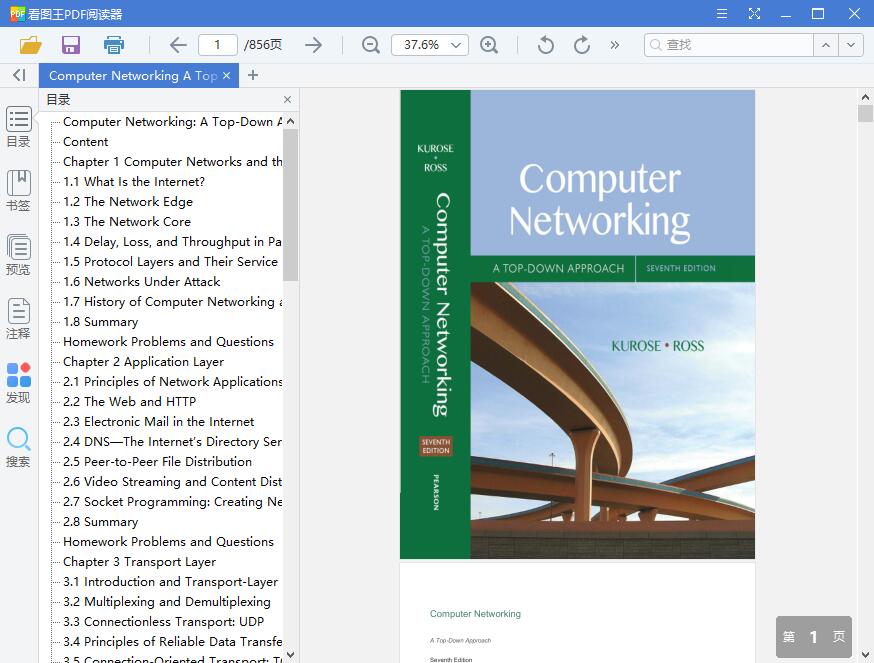Rotate page counterclockwise

546,45
